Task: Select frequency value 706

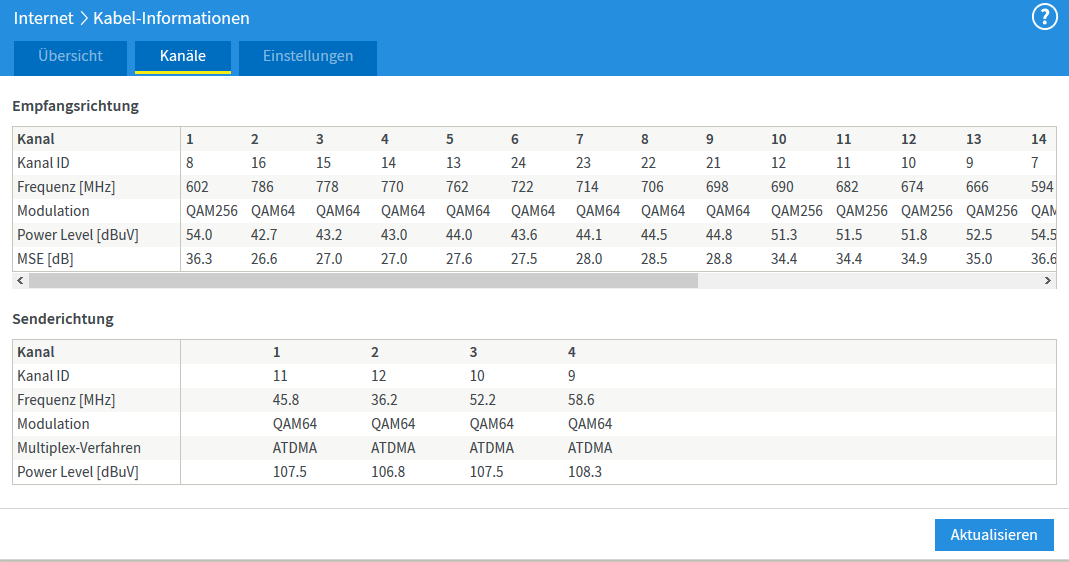Action: coord(652,187)
